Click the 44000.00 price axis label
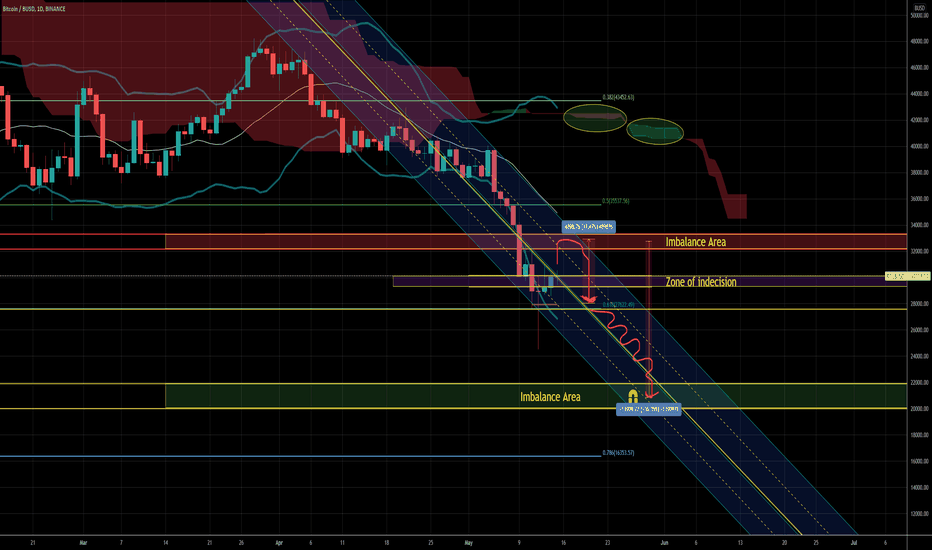 [919, 94]
